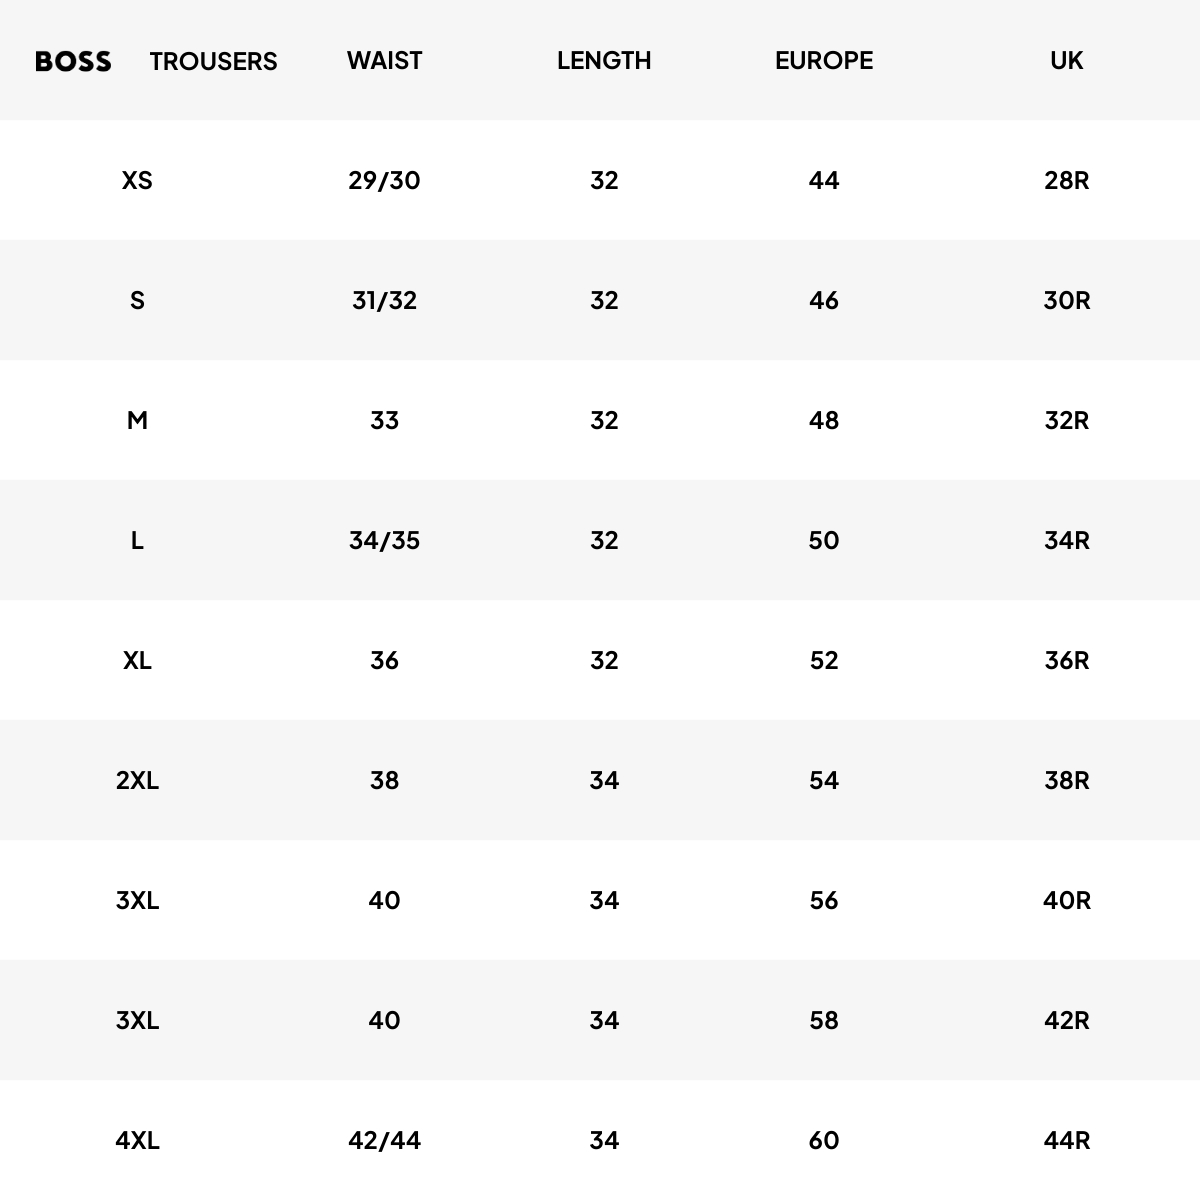This screenshot has height=1200, width=1200.
Task: Click waist value 42/44
Action: coord(384,1141)
